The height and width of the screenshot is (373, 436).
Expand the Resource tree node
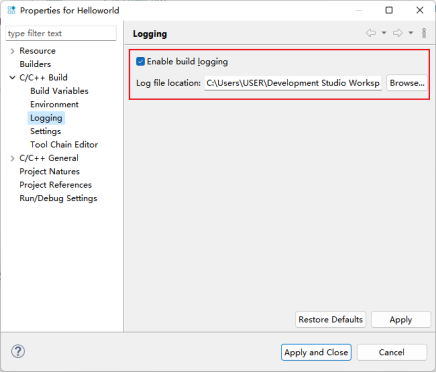pyautogui.click(x=12, y=51)
